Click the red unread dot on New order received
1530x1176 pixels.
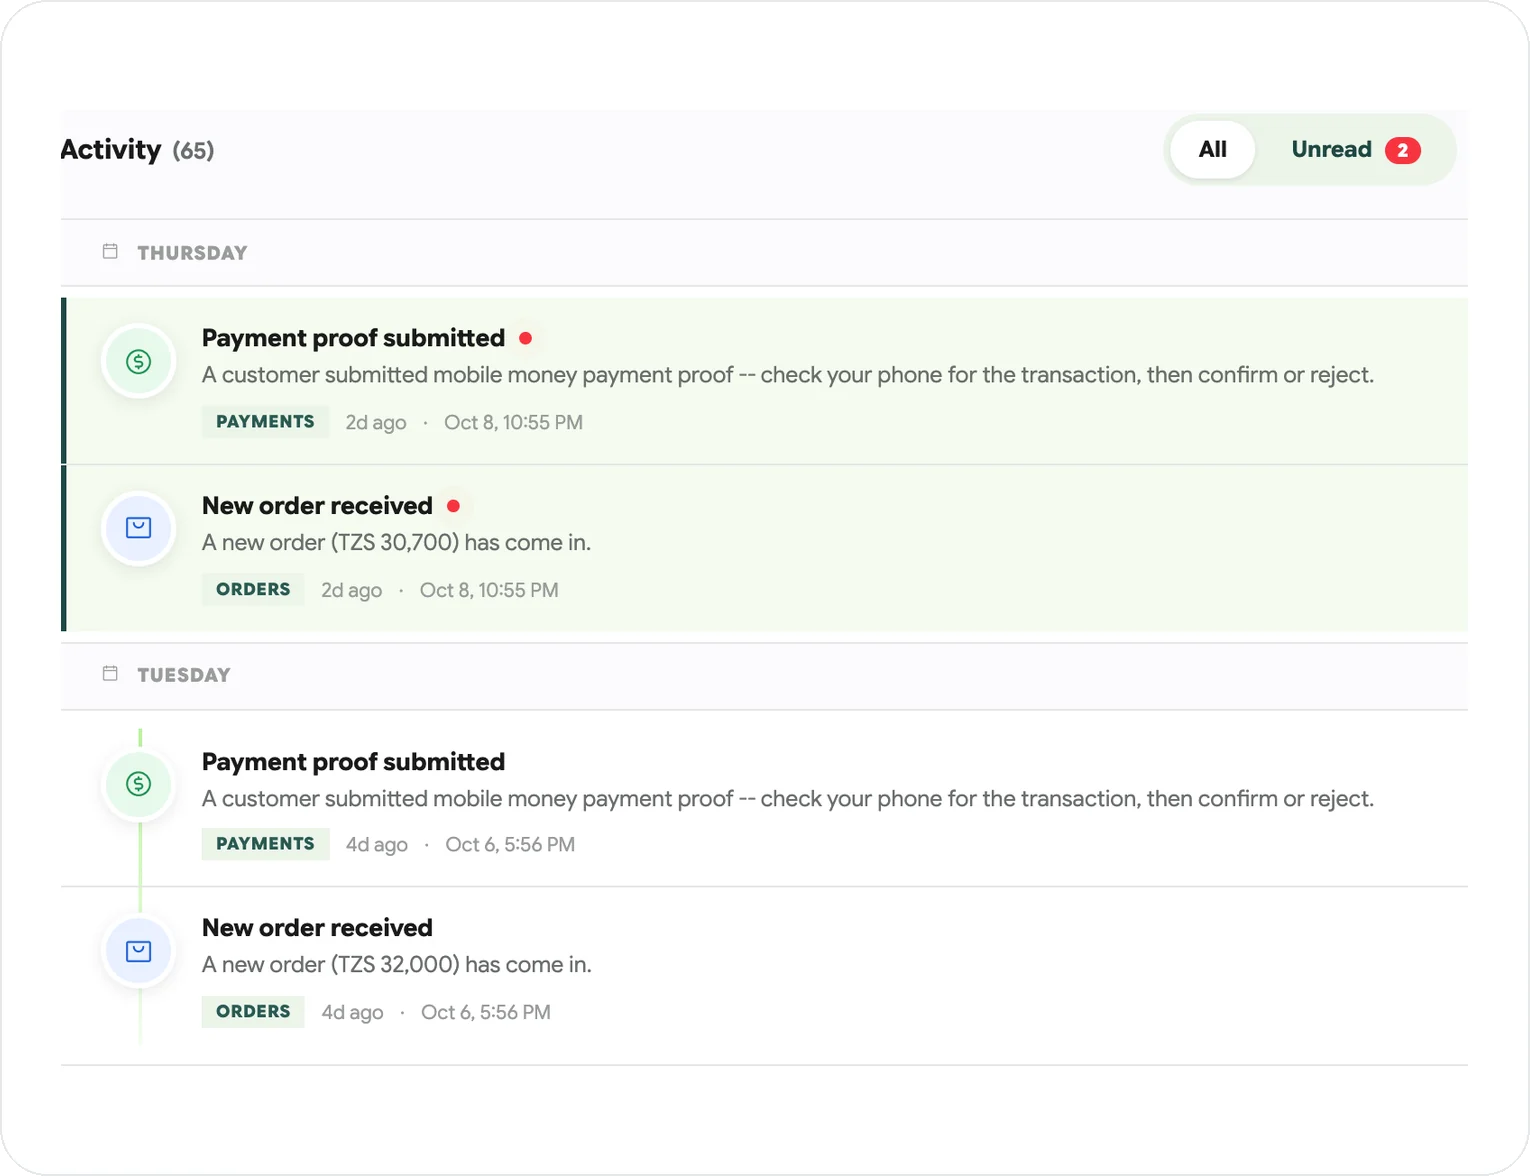[454, 506]
